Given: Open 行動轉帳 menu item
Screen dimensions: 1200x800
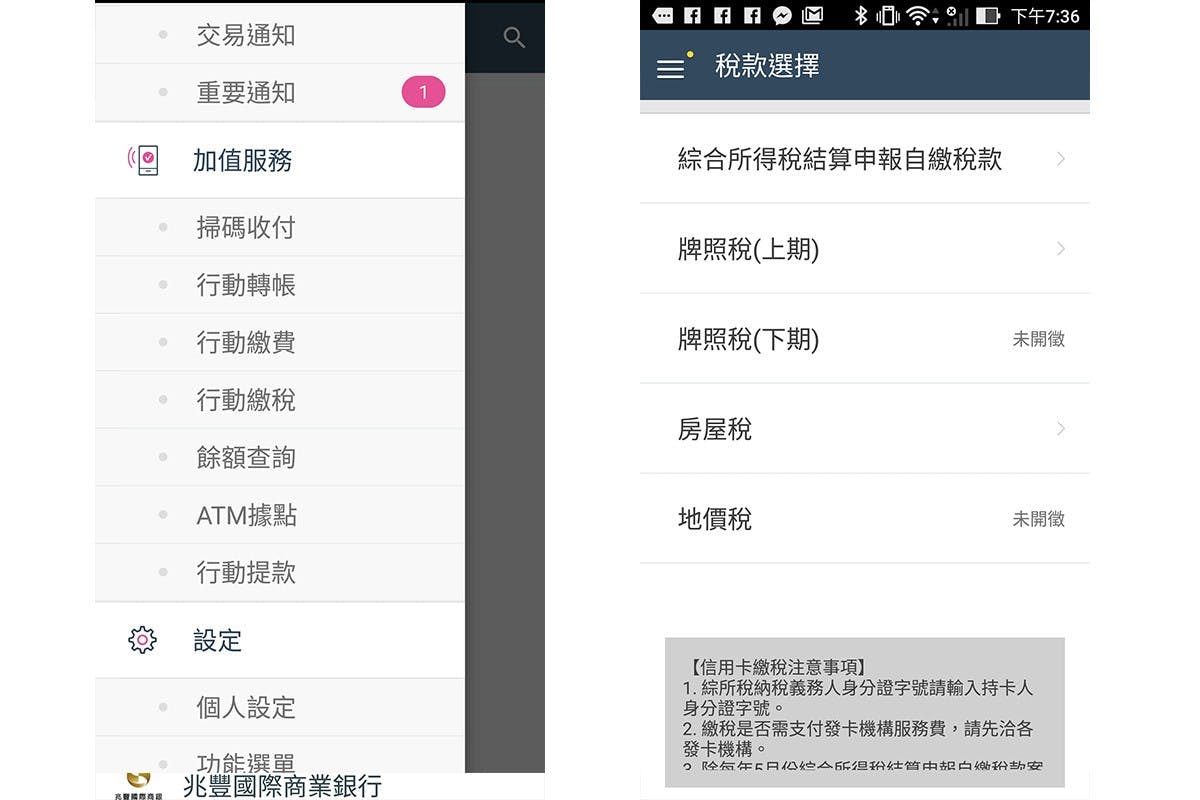Looking at the screenshot, I should [280, 285].
